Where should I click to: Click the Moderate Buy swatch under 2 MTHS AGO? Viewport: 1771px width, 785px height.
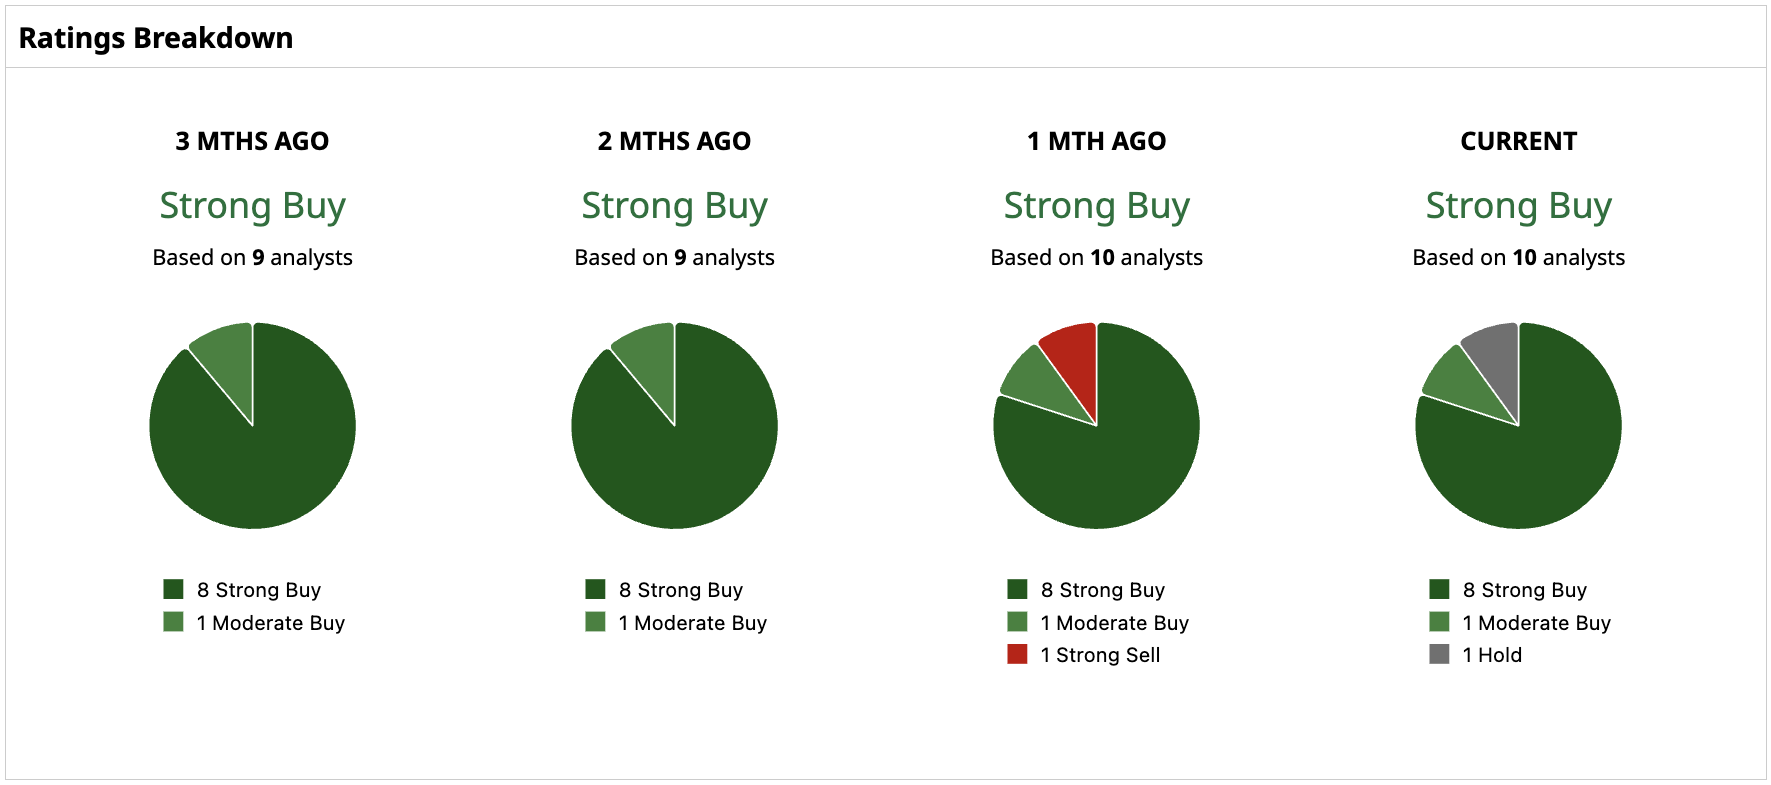pos(595,622)
